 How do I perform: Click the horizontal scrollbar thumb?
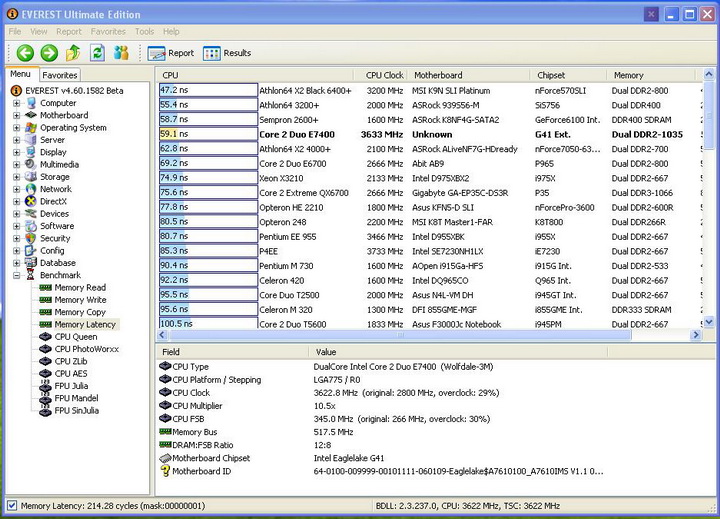coord(400,335)
